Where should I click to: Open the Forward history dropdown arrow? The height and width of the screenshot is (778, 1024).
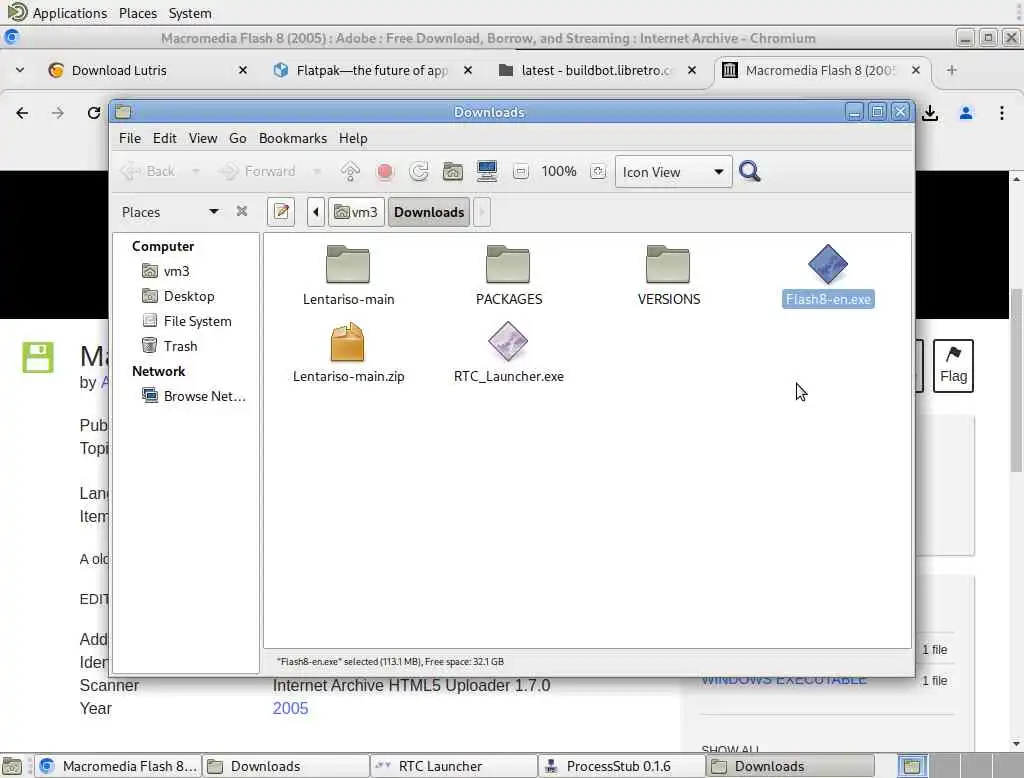pos(317,172)
